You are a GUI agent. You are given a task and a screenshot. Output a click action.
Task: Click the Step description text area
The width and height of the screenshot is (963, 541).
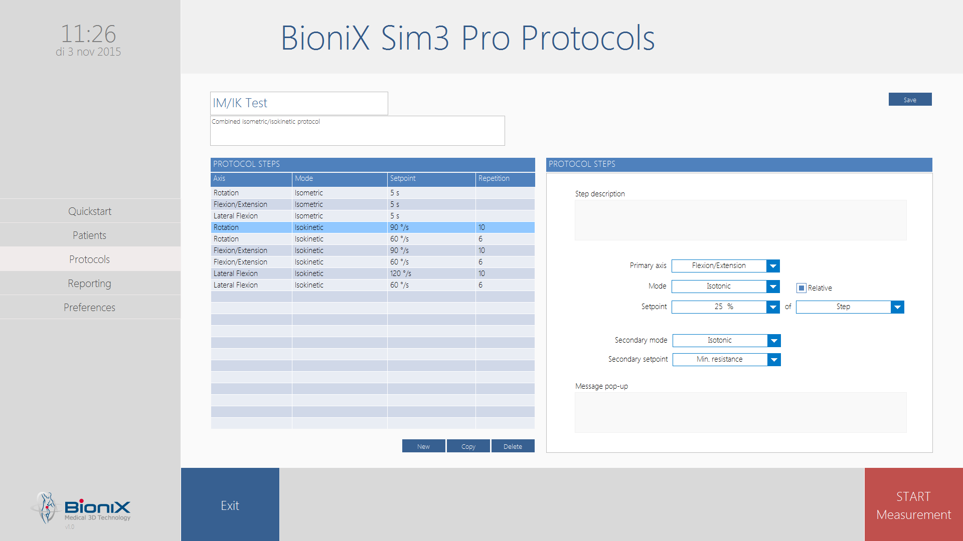741,220
